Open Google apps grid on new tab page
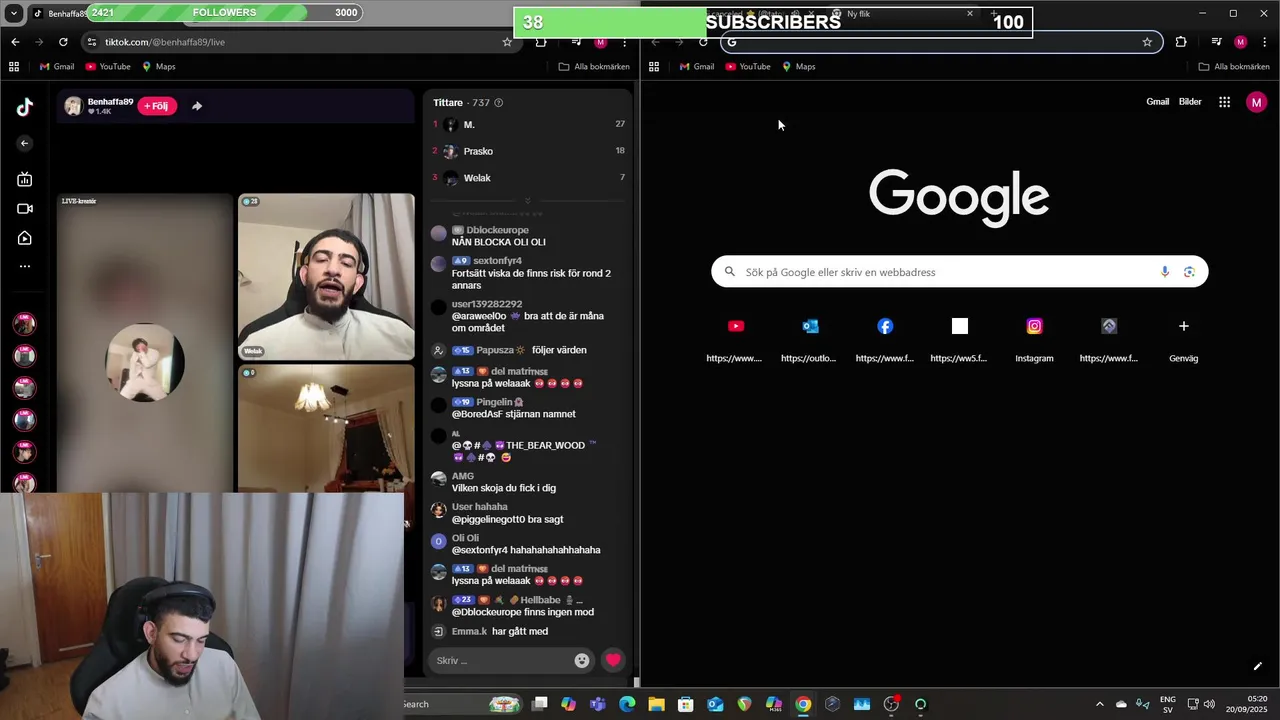 1224,102
